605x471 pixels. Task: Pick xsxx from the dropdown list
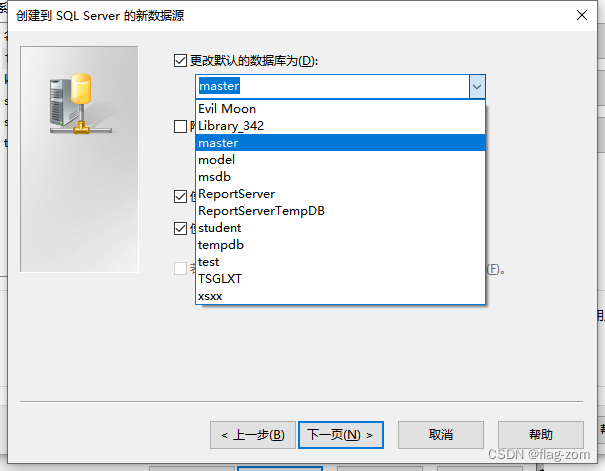coord(340,296)
